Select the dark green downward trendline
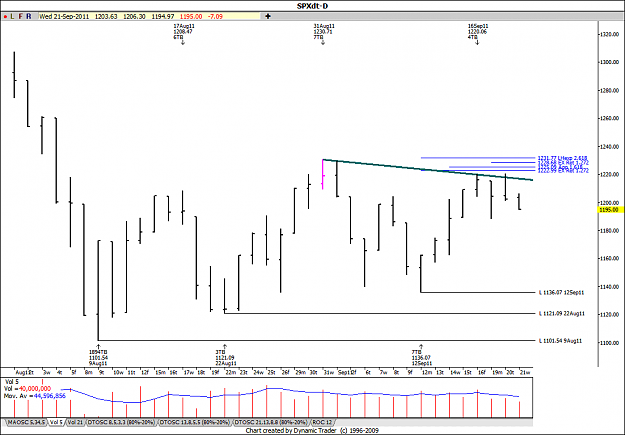 [x=428, y=170]
